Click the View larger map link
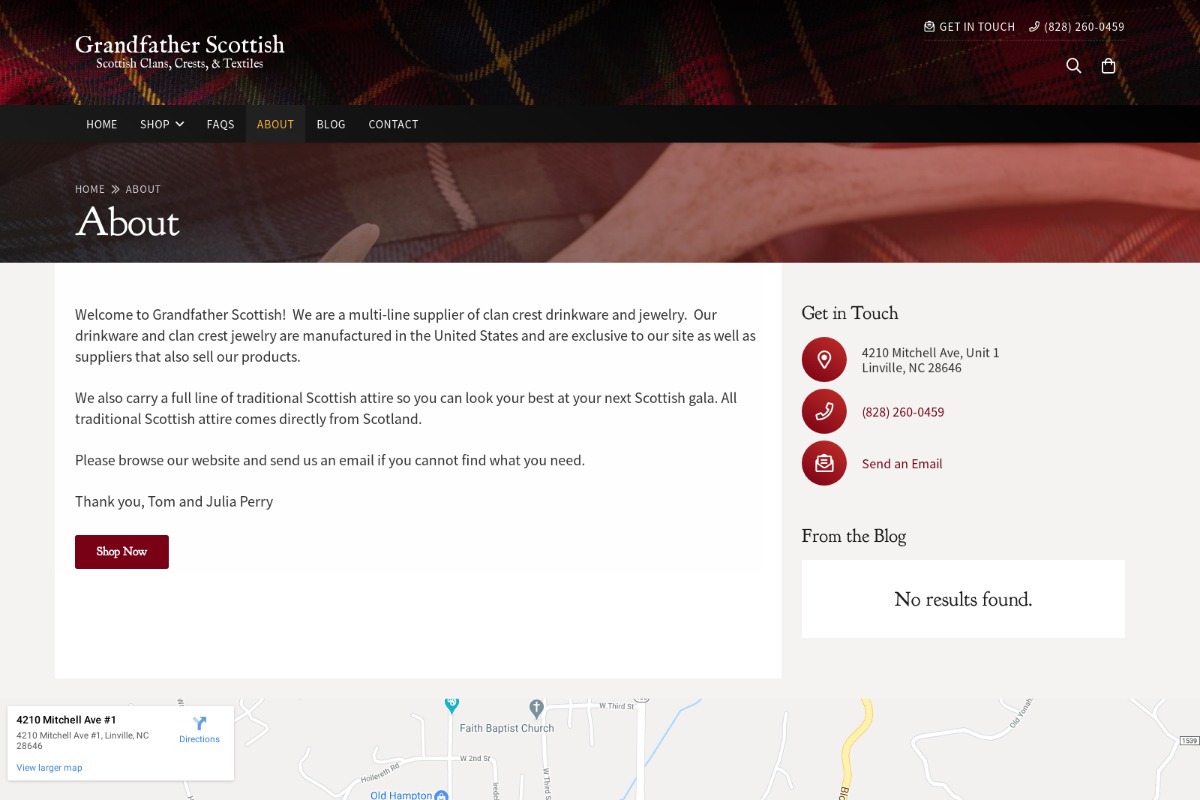This screenshot has width=1200, height=800. click(x=49, y=768)
